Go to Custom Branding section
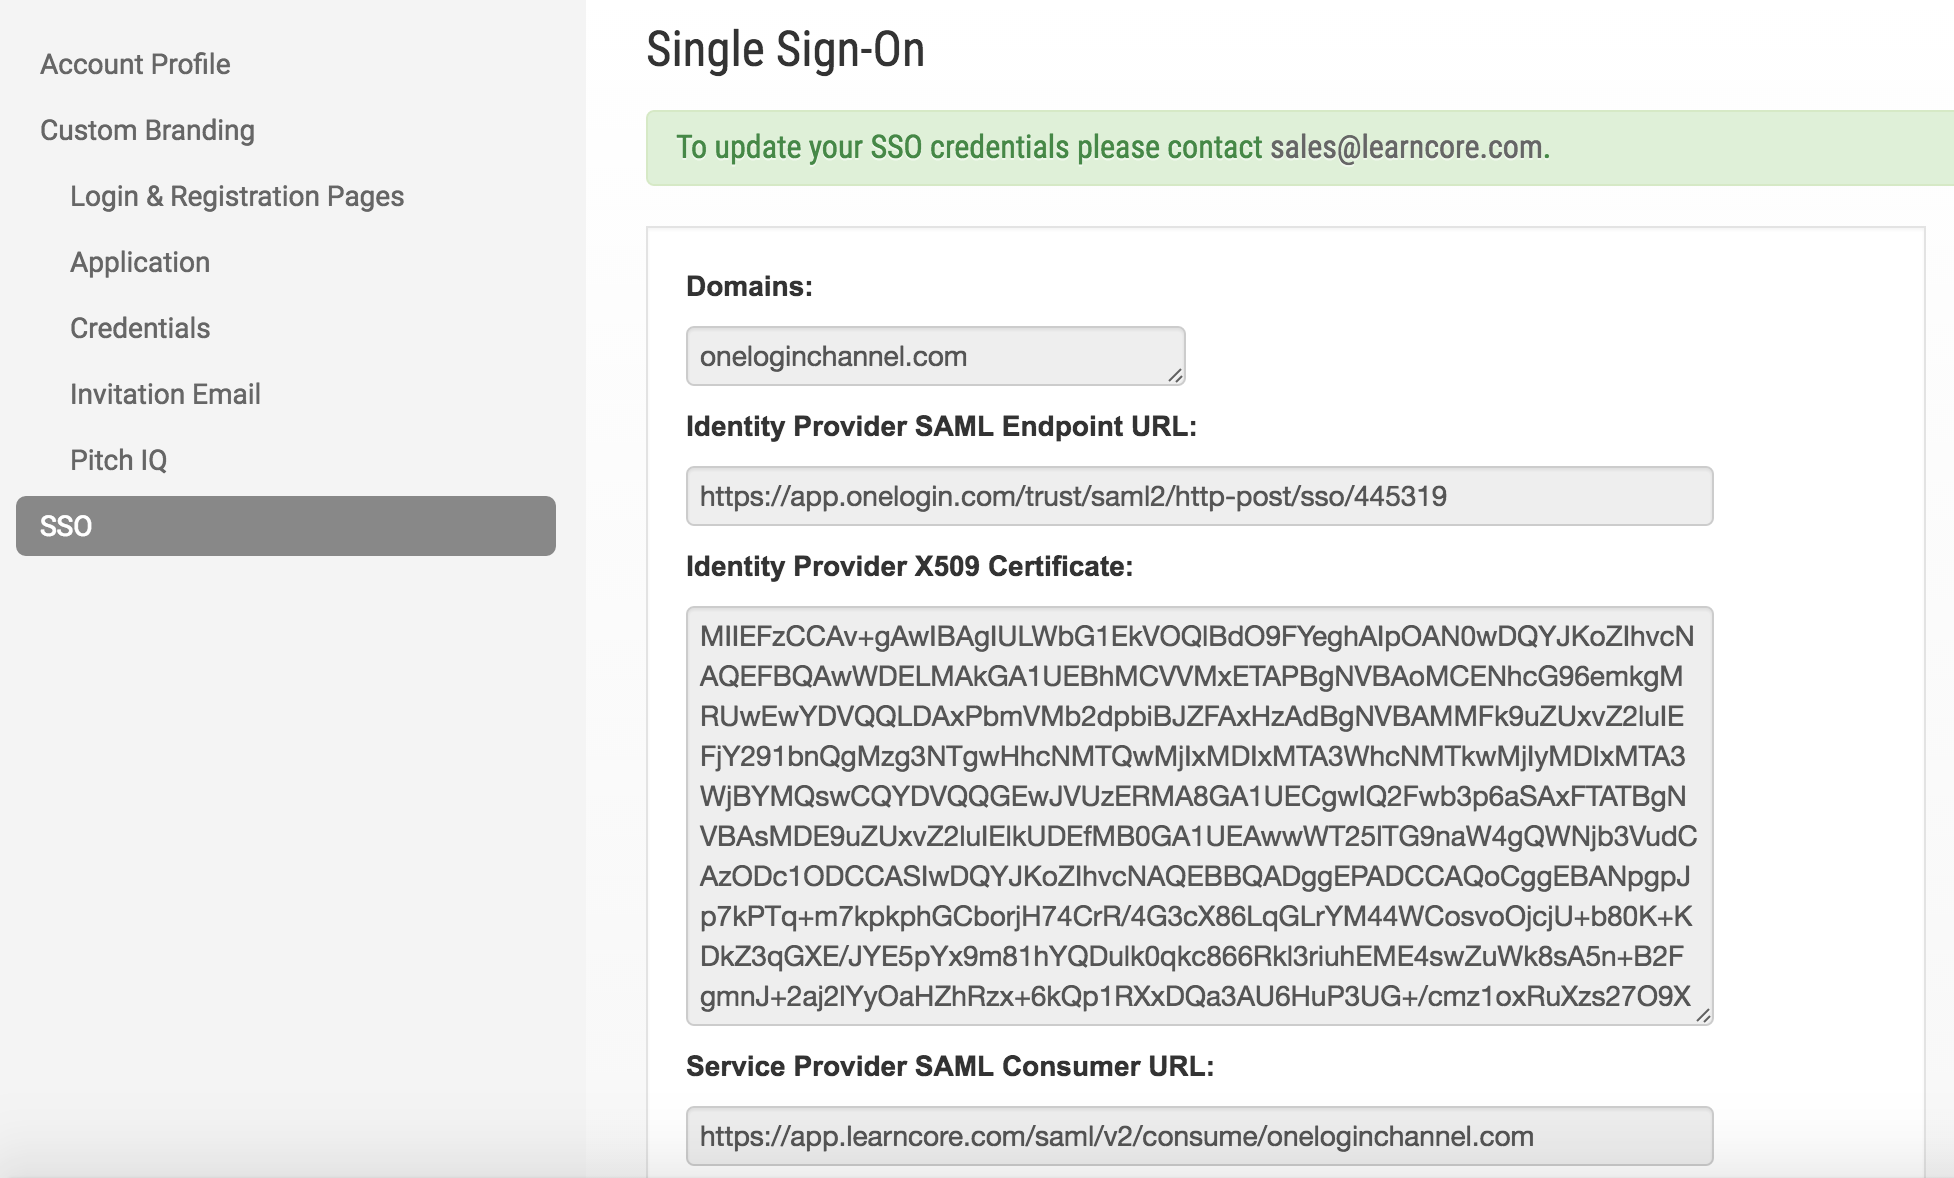This screenshot has height=1178, width=1954. pos(147,130)
